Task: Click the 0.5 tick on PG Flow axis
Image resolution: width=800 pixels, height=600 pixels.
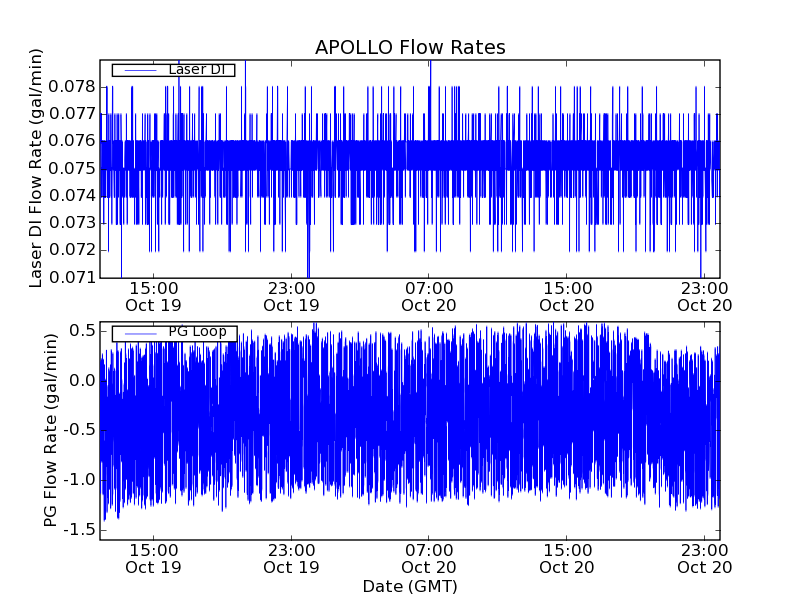Action: pos(82,331)
